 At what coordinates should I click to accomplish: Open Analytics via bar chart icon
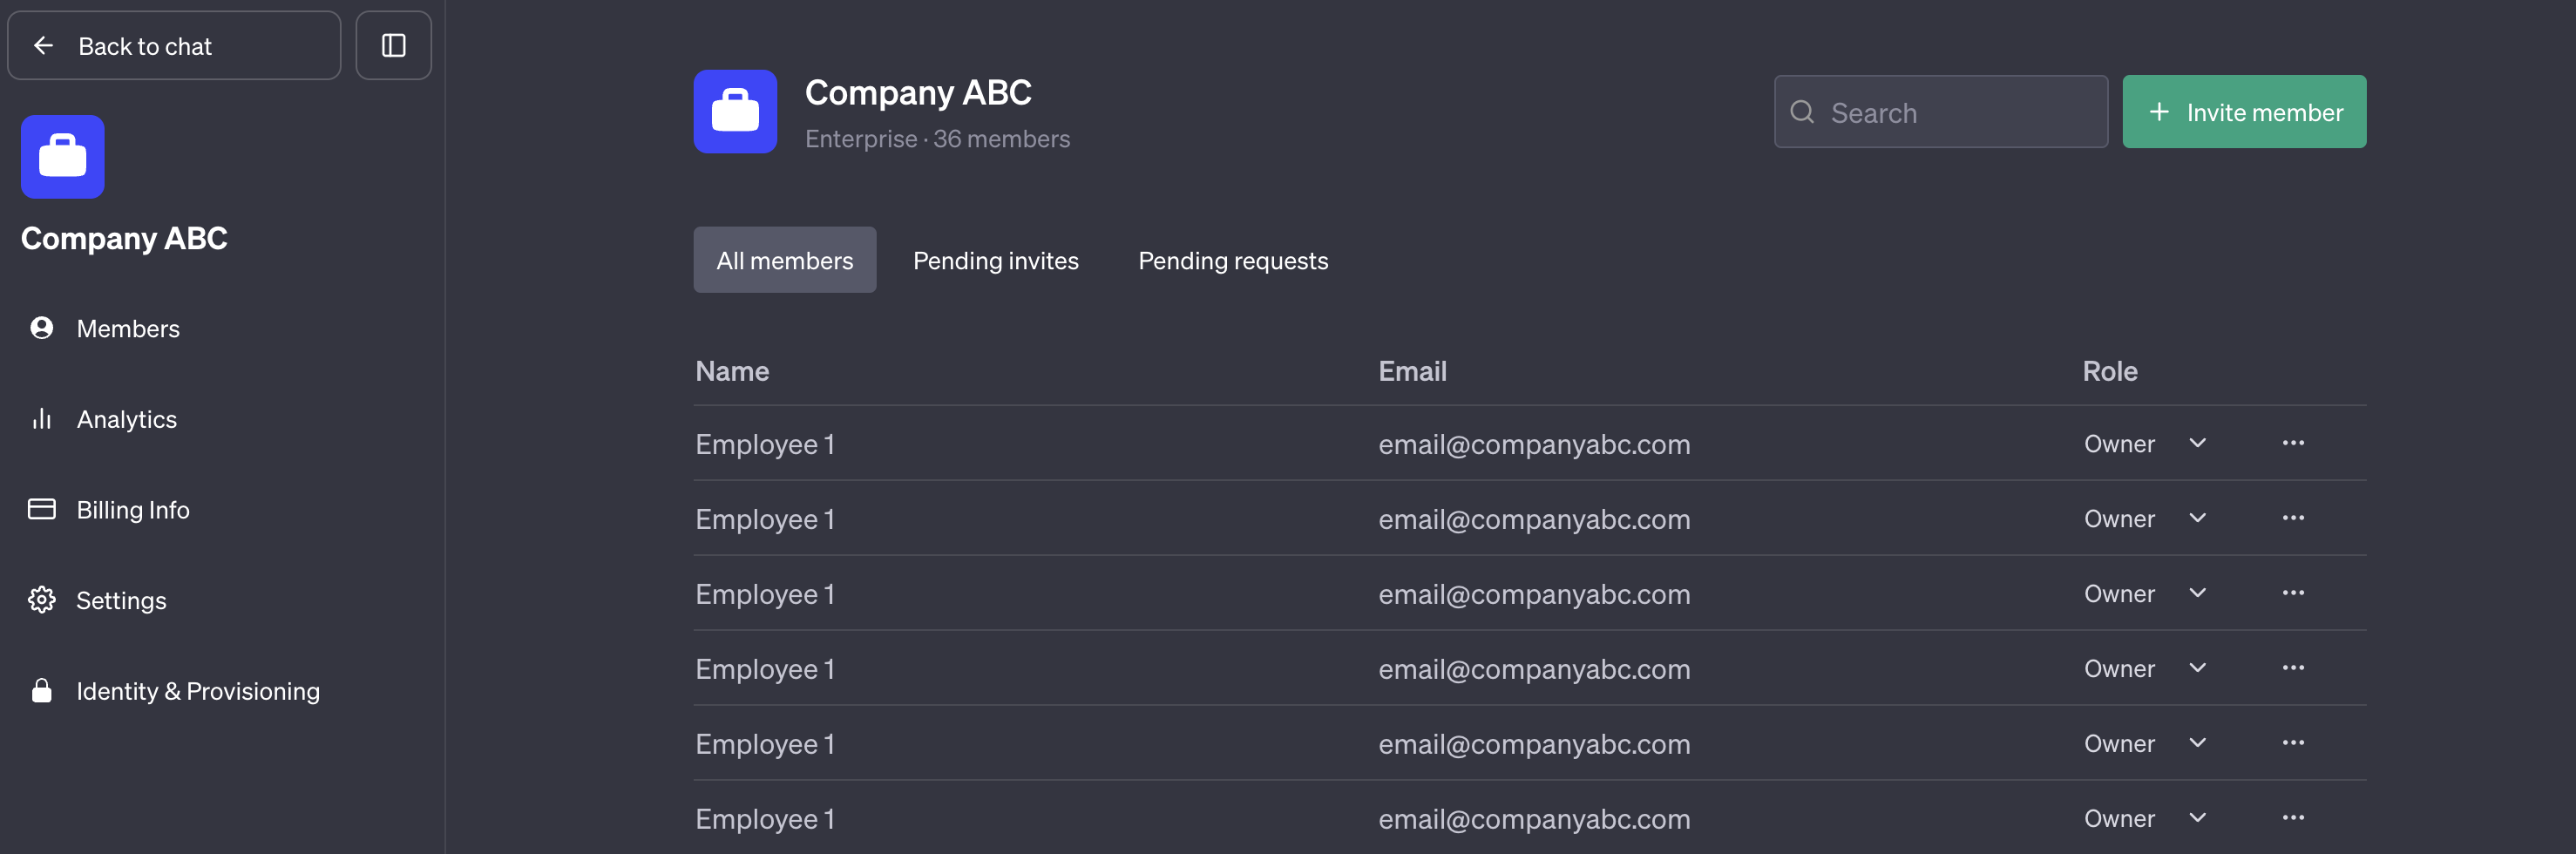click(41, 418)
